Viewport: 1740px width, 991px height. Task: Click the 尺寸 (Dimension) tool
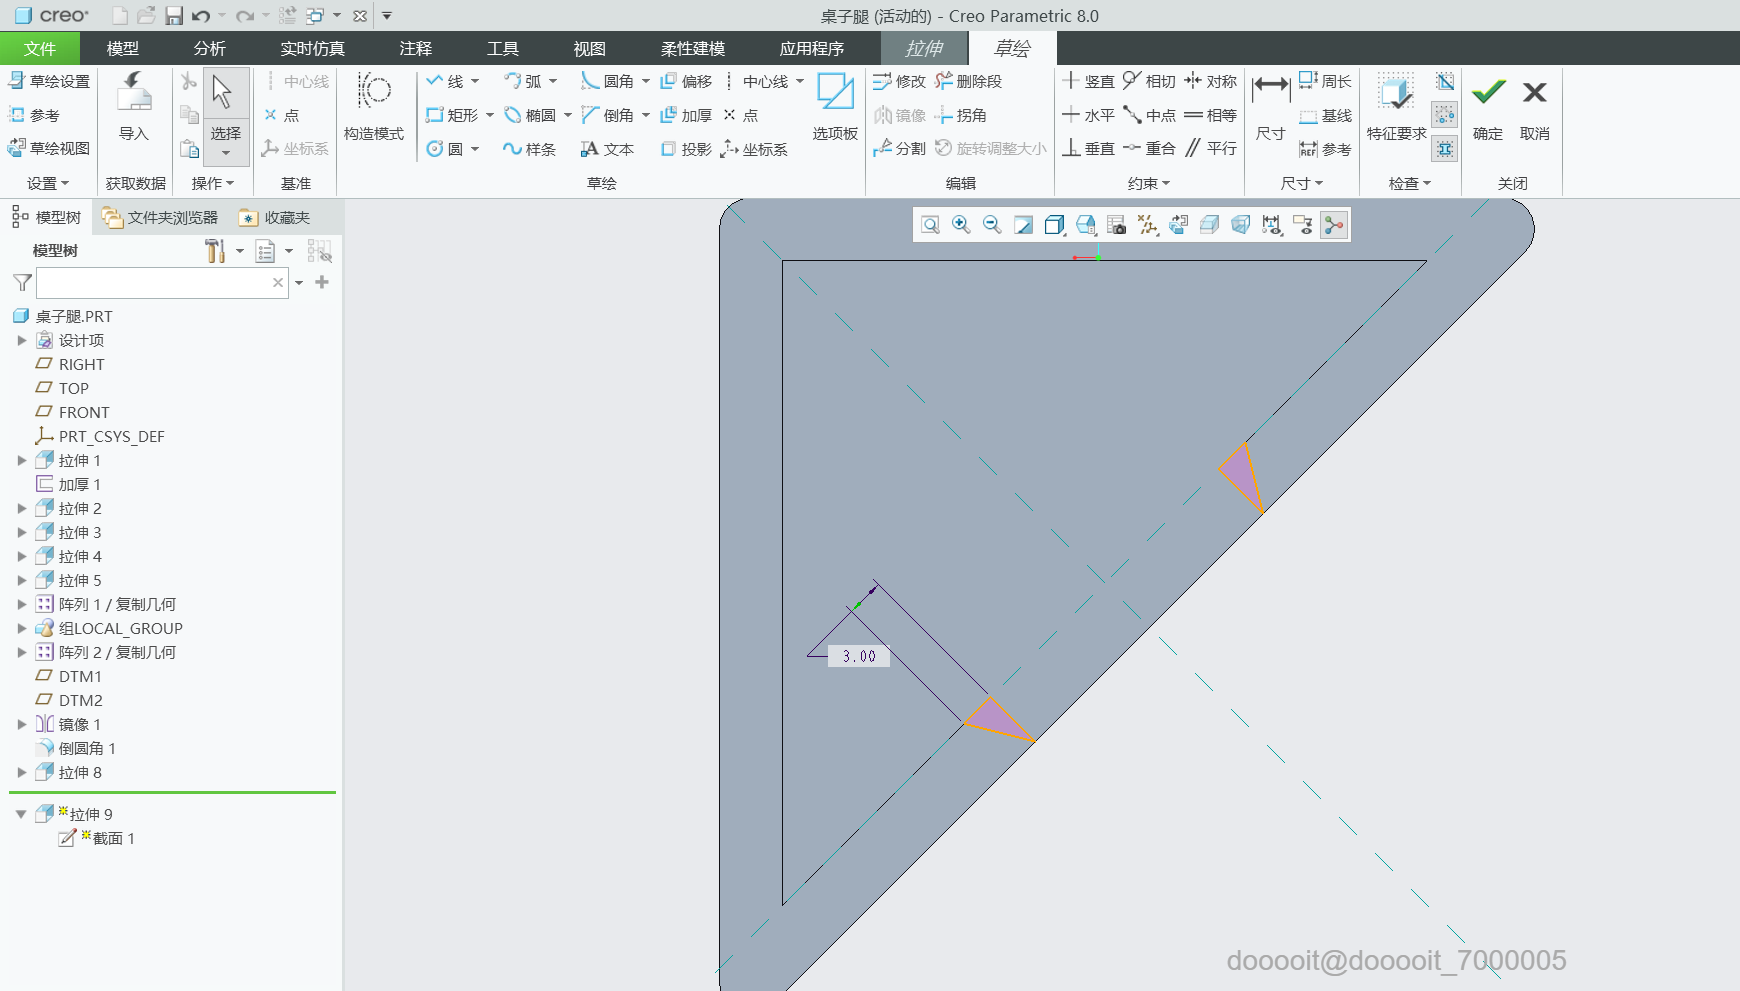[1271, 107]
